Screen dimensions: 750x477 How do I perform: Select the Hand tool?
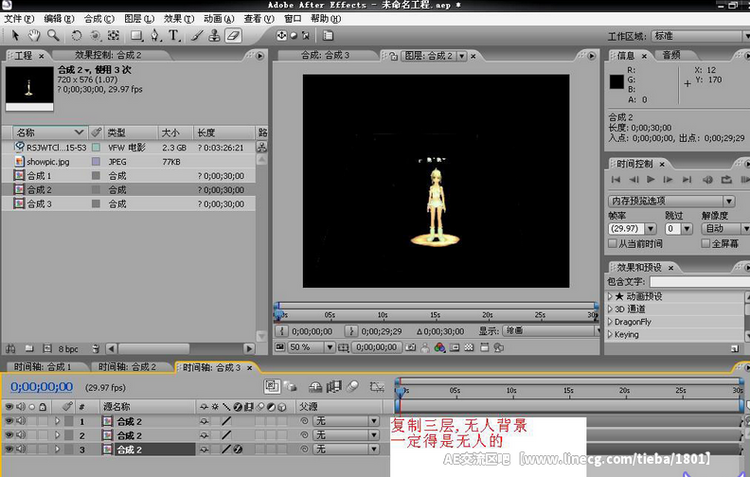(33, 36)
